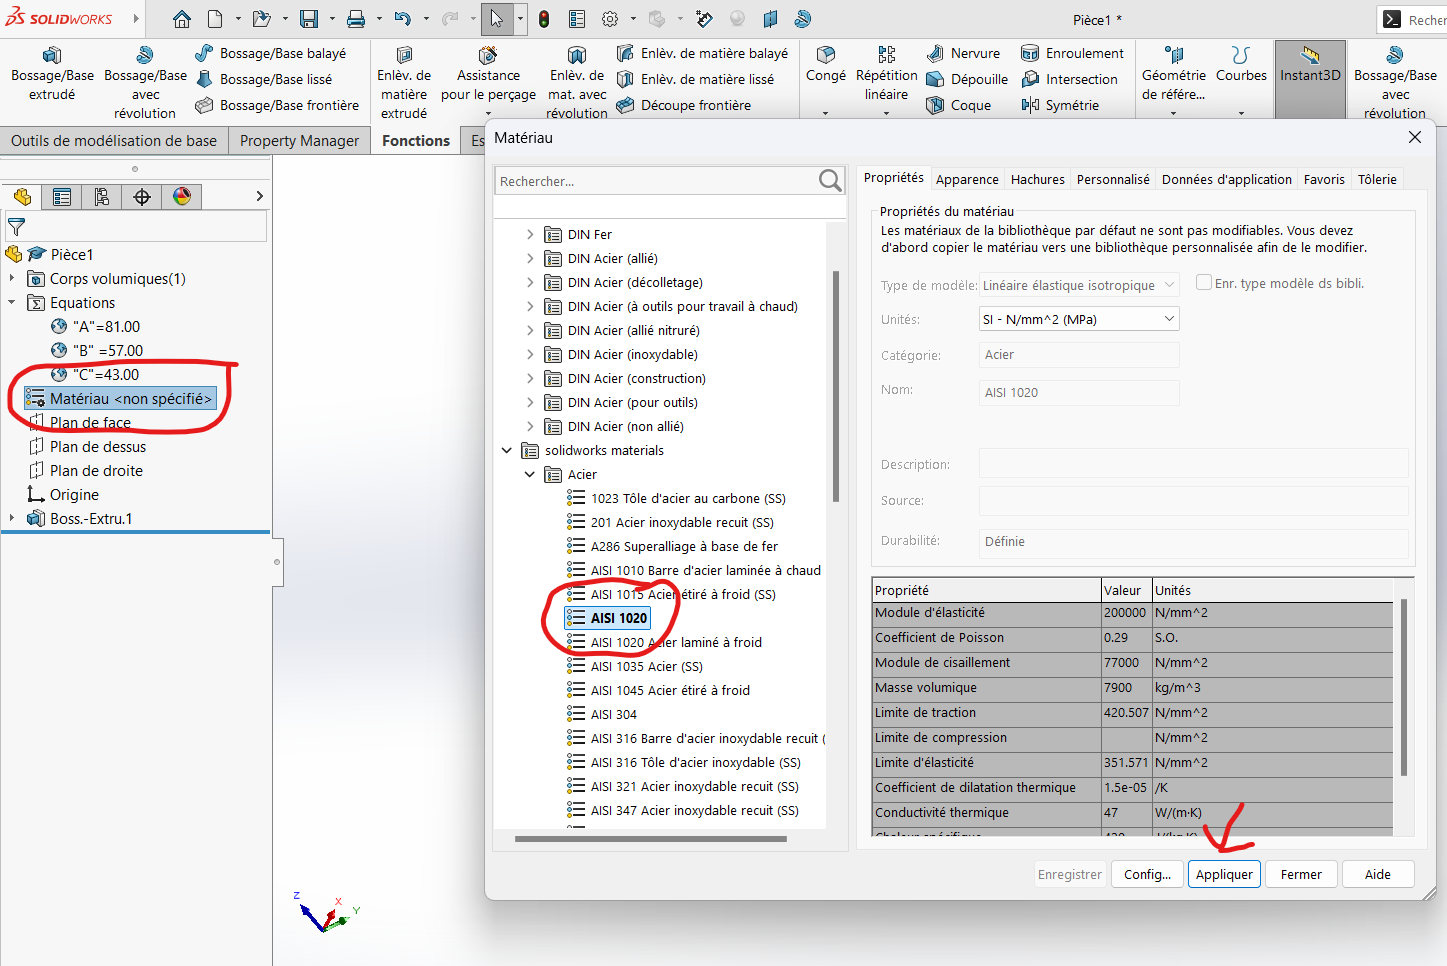
Task: Open the Config... button
Action: click(x=1147, y=874)
